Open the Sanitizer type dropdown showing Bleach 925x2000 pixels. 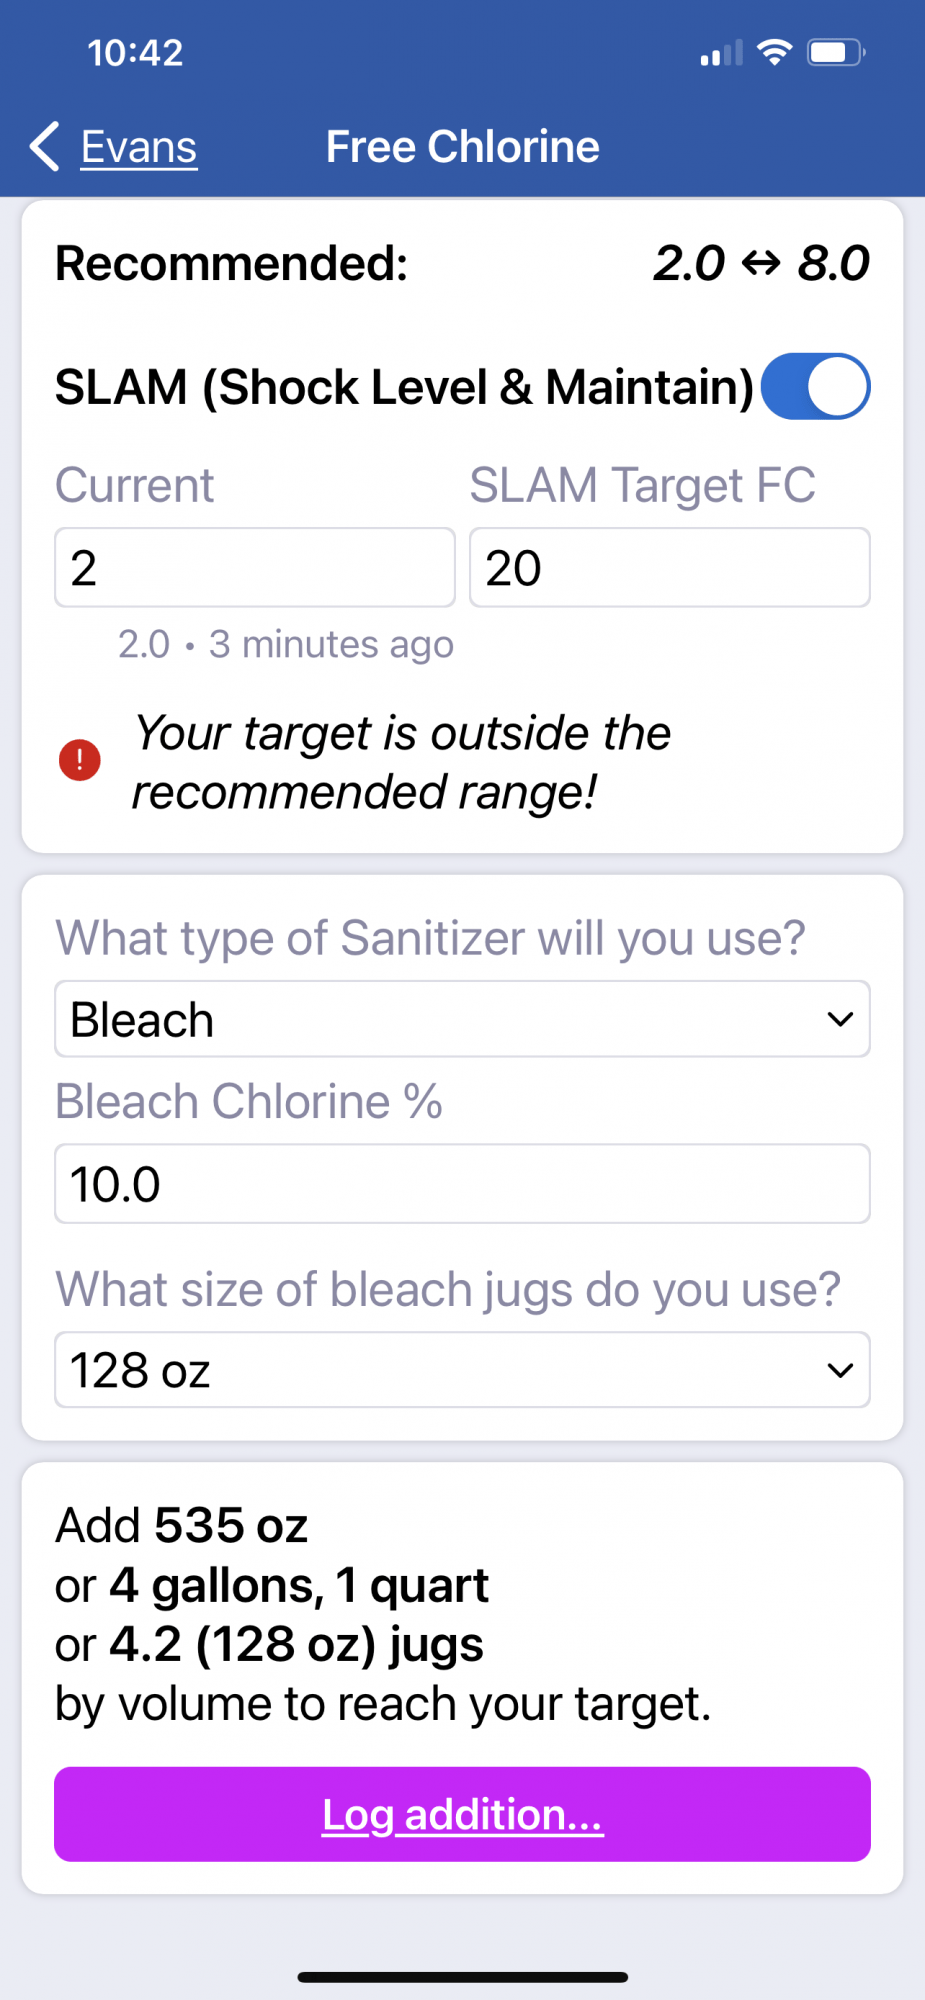[x=462, y=1019]
